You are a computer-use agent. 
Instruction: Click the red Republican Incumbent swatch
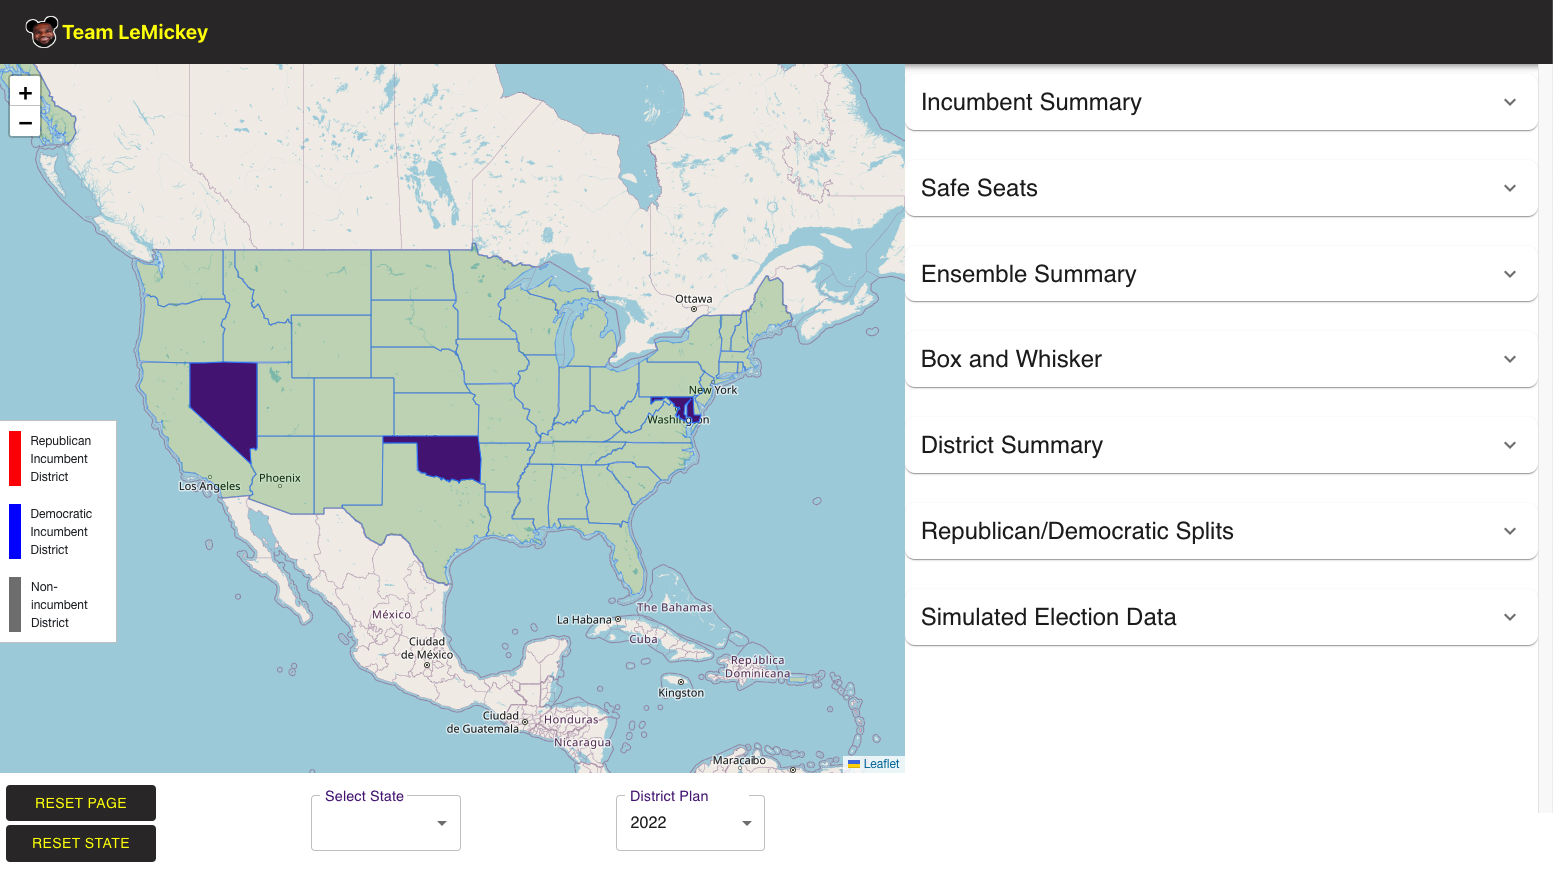[x=15, y=458]
